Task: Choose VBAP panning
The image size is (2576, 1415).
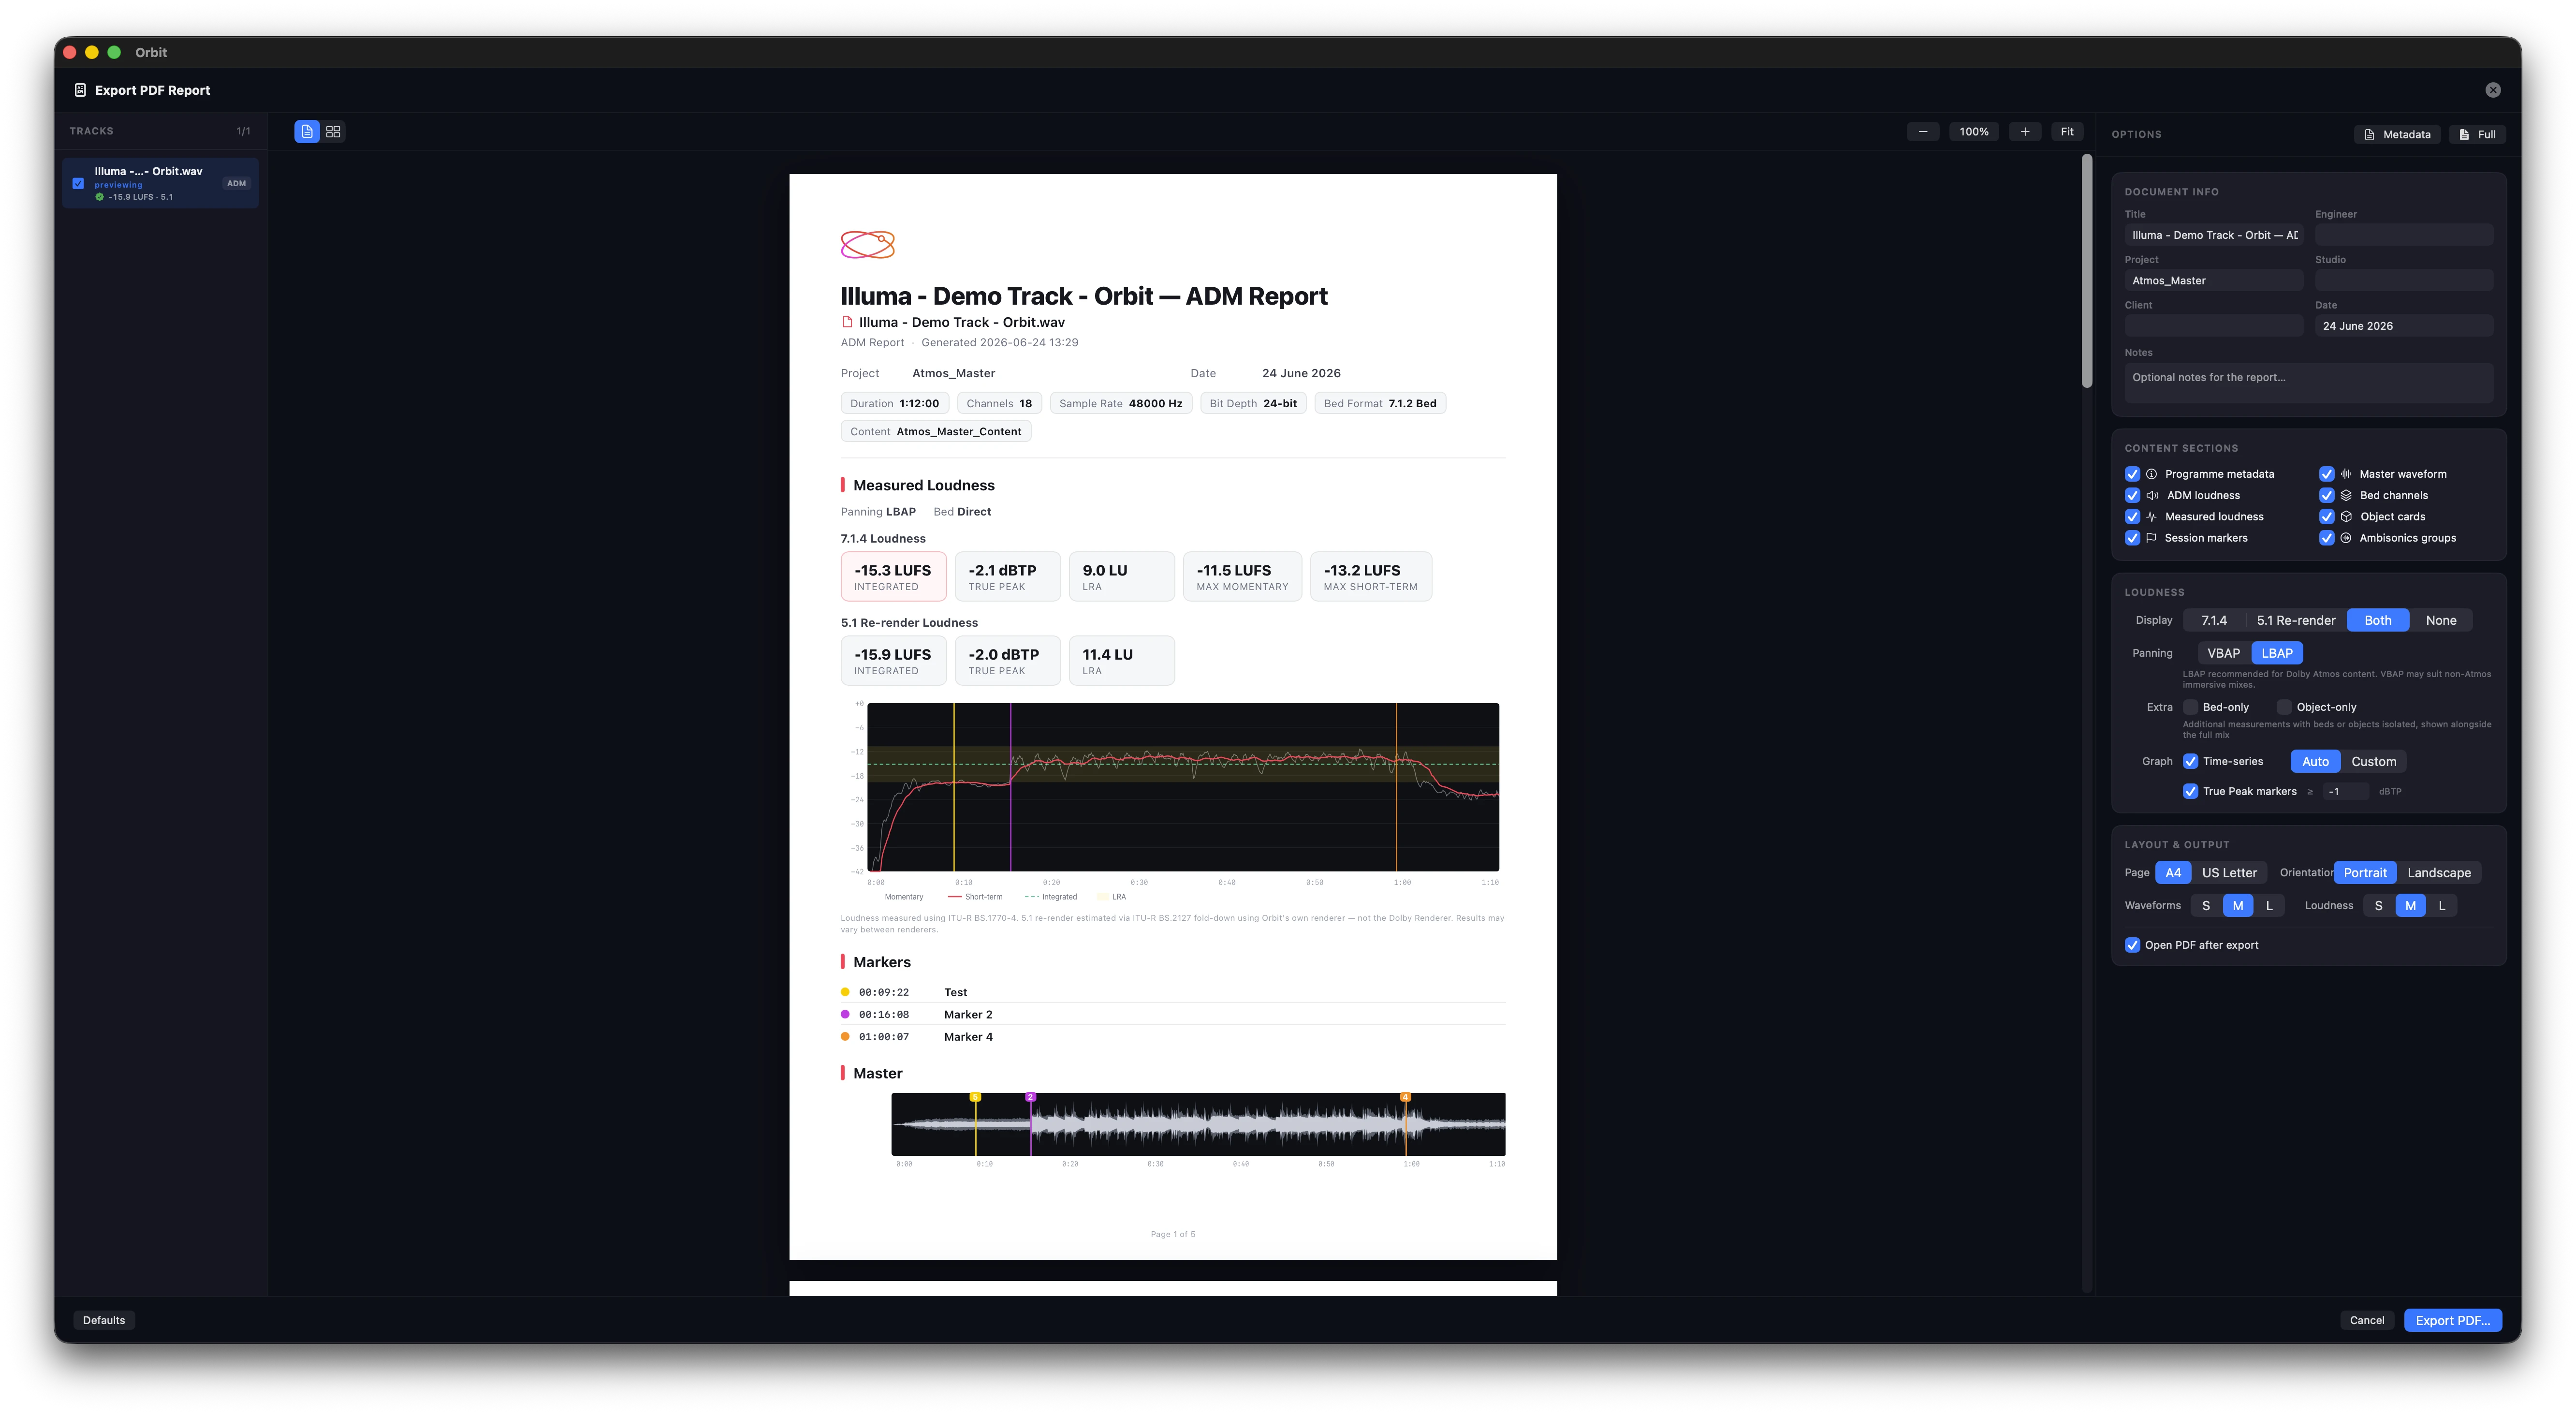Action: point(2223,653)
